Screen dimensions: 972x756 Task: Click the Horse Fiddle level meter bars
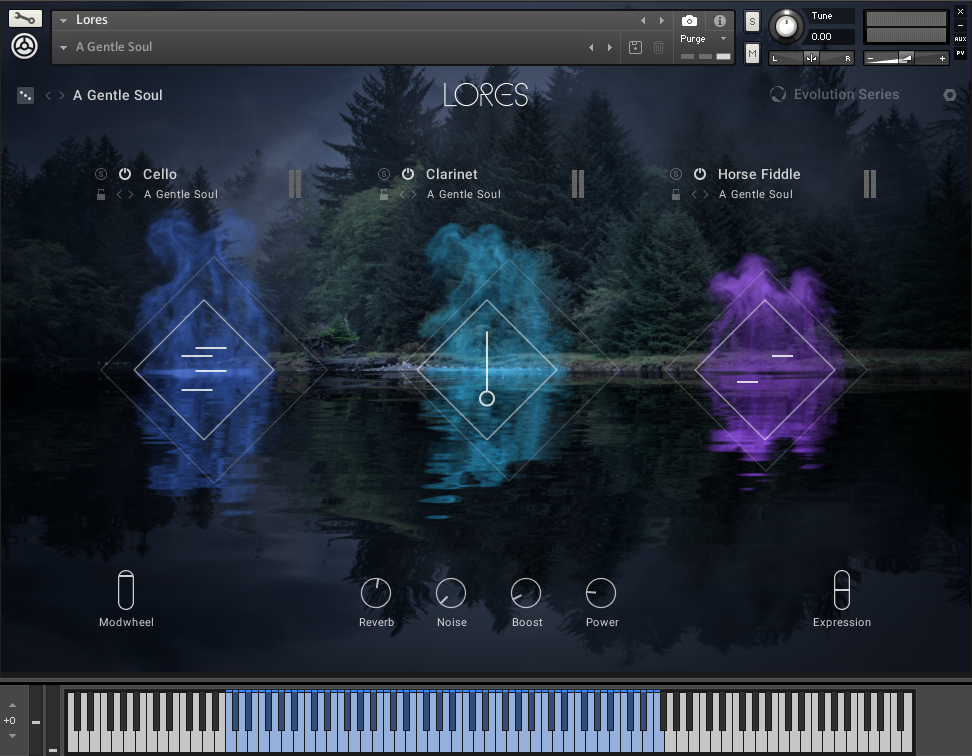870,183
